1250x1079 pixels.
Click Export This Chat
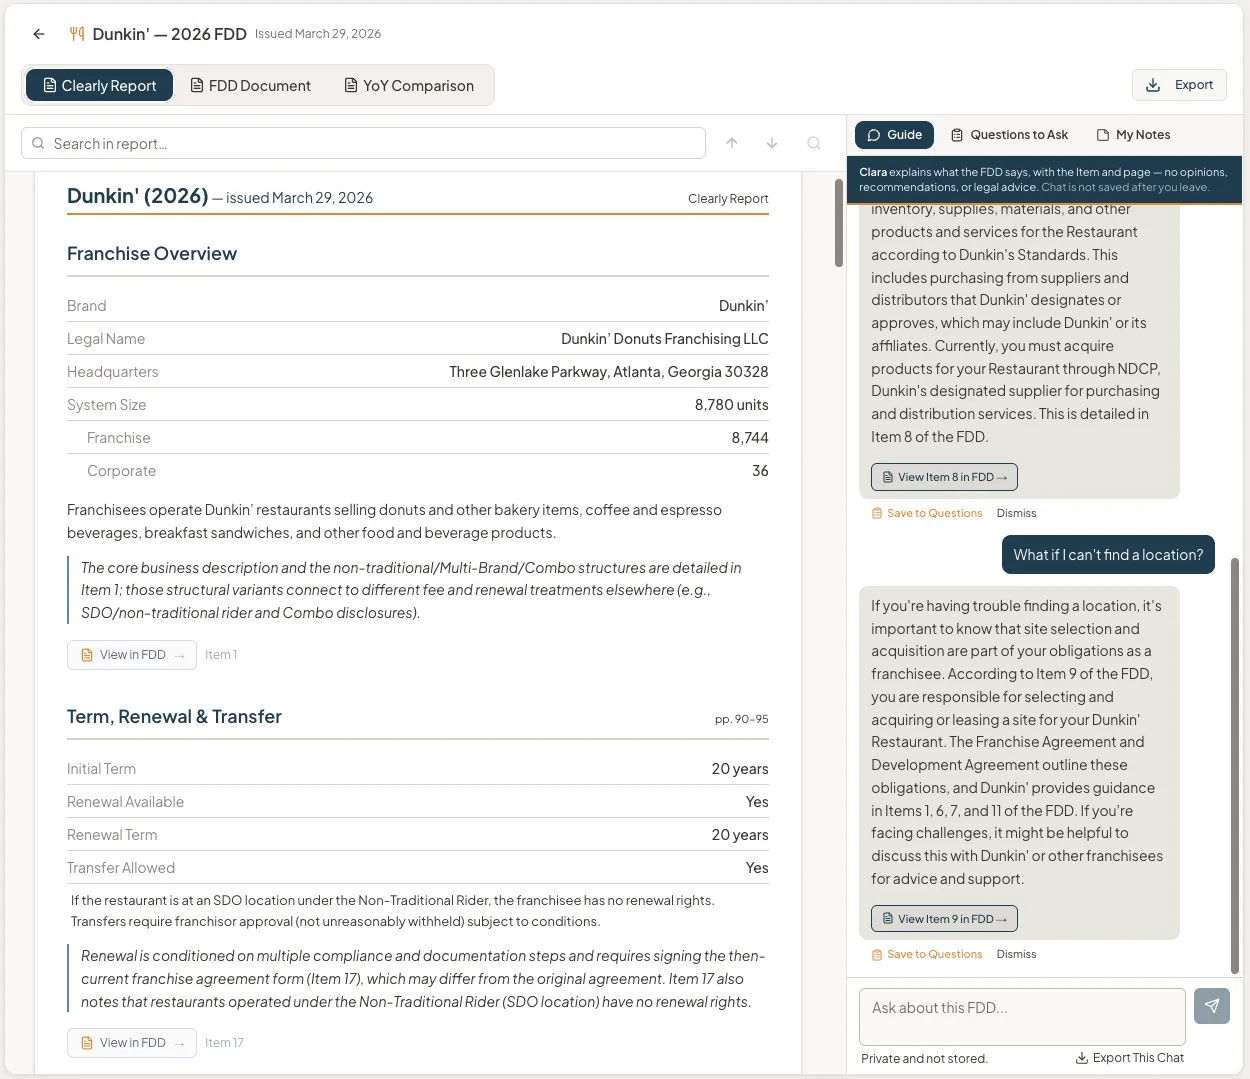click(x=1130, y=1058)
